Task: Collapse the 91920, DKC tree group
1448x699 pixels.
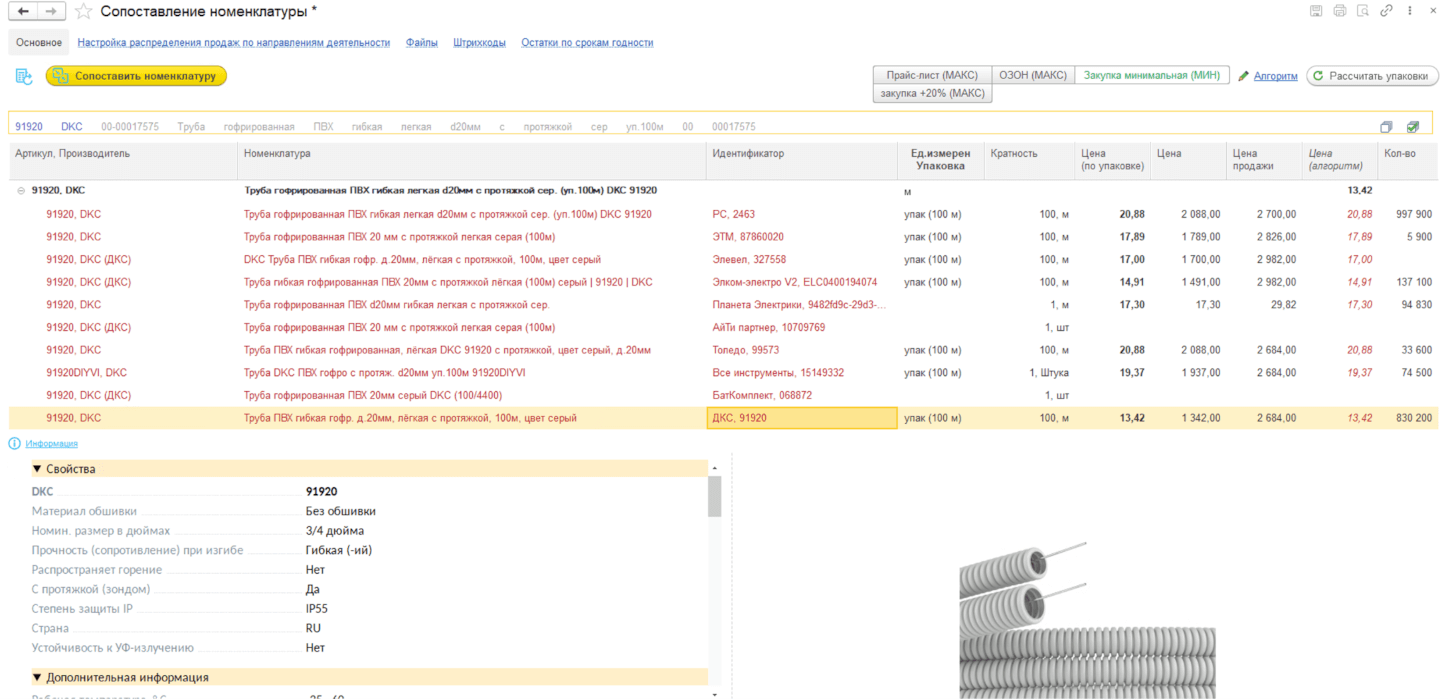Action: tap(21, 190)
